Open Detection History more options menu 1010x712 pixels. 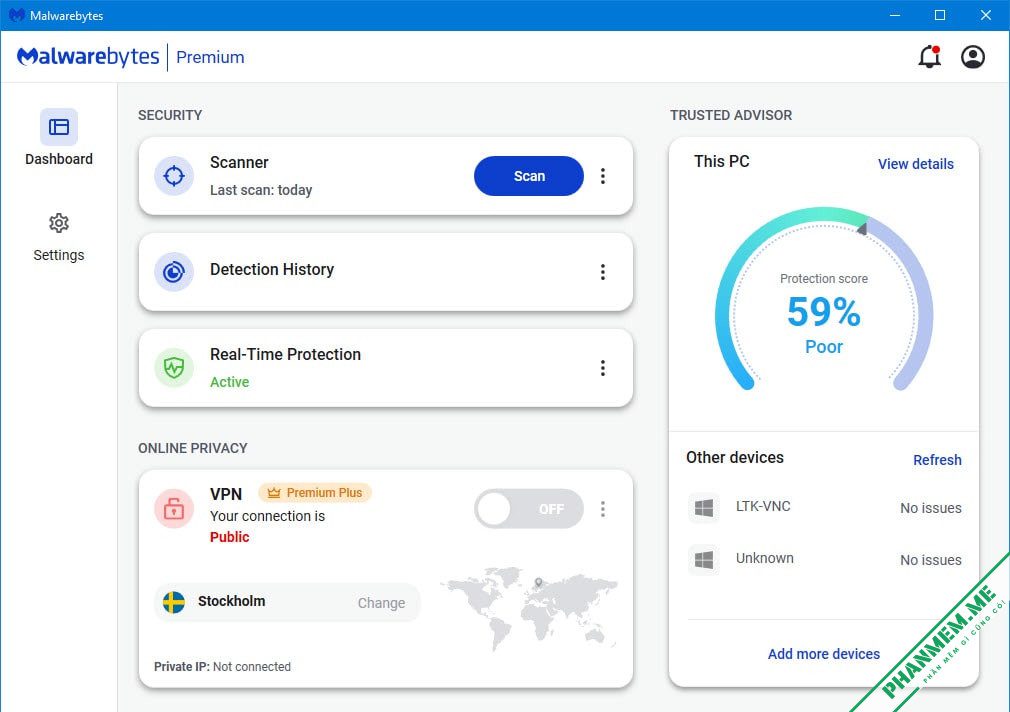click(603, 272)
